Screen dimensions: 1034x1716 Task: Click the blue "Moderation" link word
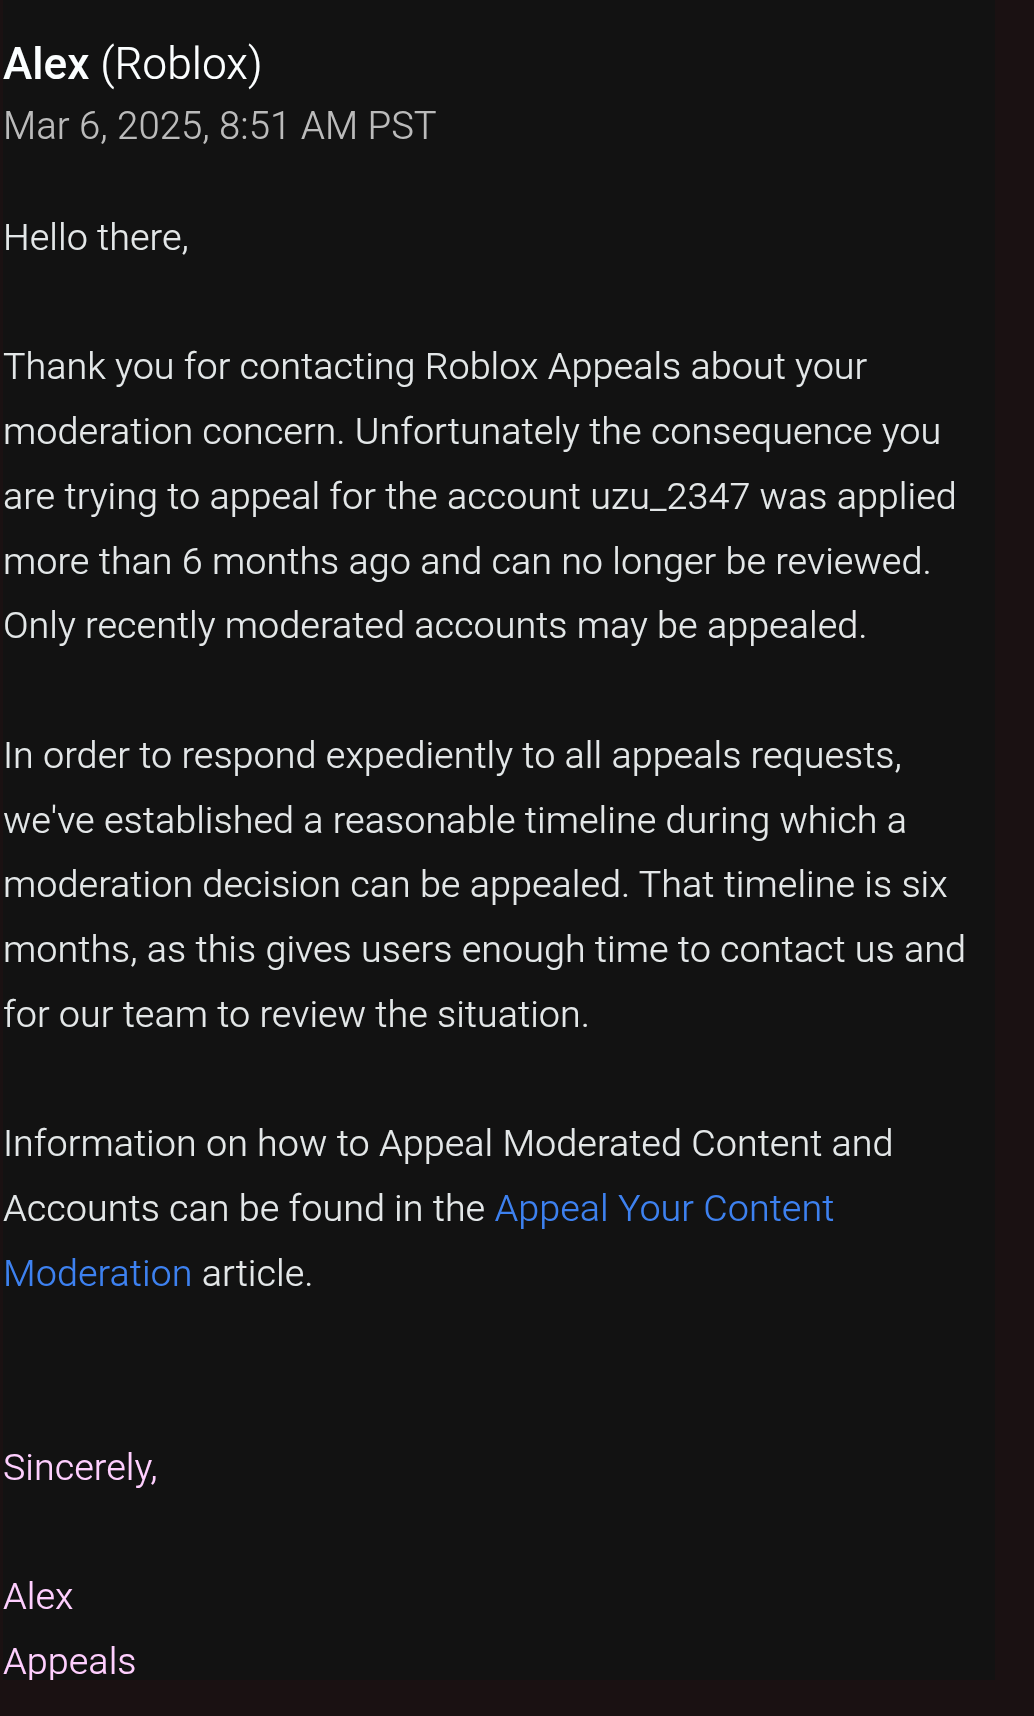(98, 1273)
